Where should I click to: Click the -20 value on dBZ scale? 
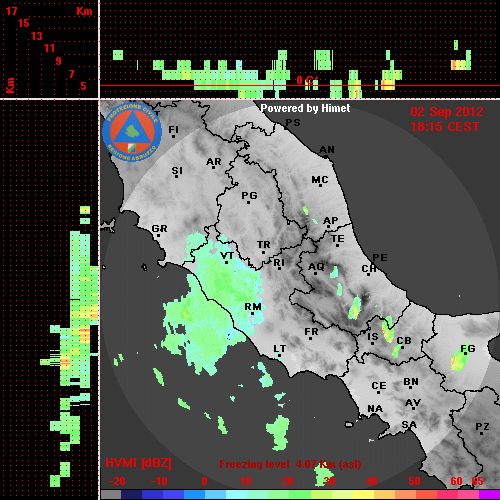click(x=117, y=481)
